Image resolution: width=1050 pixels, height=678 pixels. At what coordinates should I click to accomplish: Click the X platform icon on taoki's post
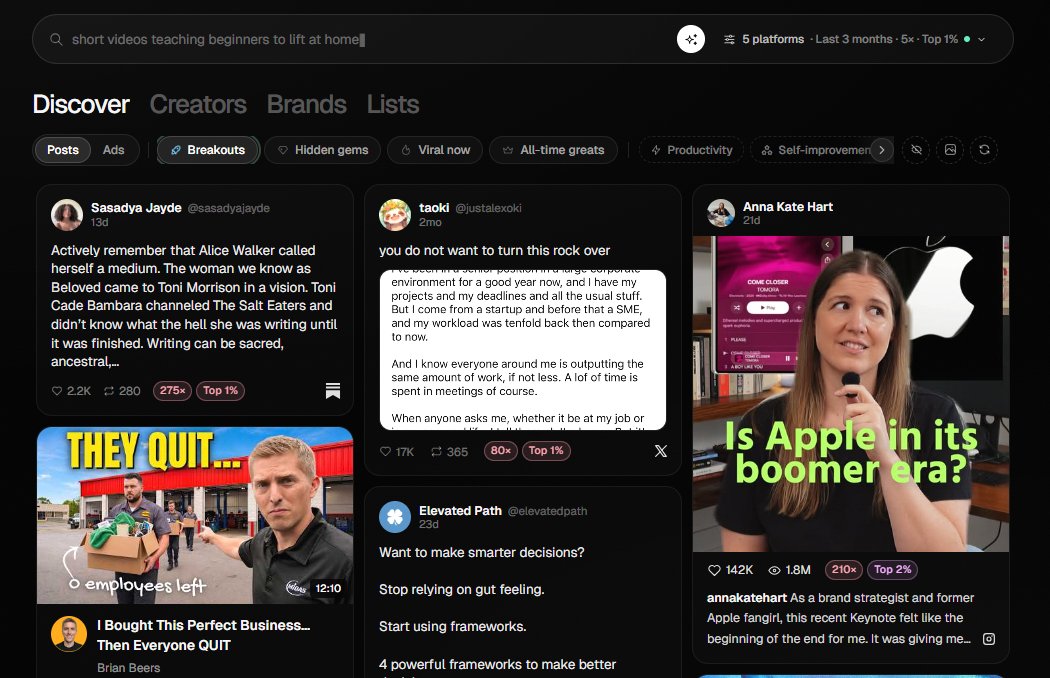pyautogui.click(x=661, y=451)
